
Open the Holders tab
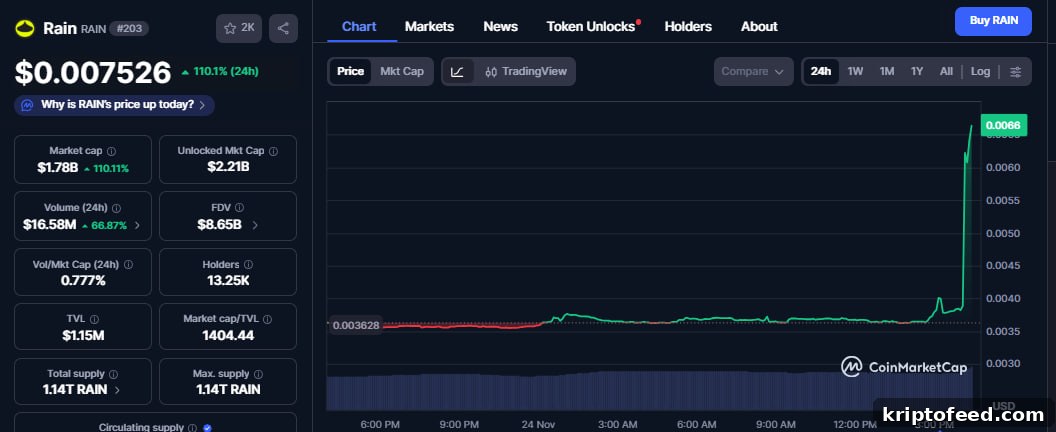point(688,27)
